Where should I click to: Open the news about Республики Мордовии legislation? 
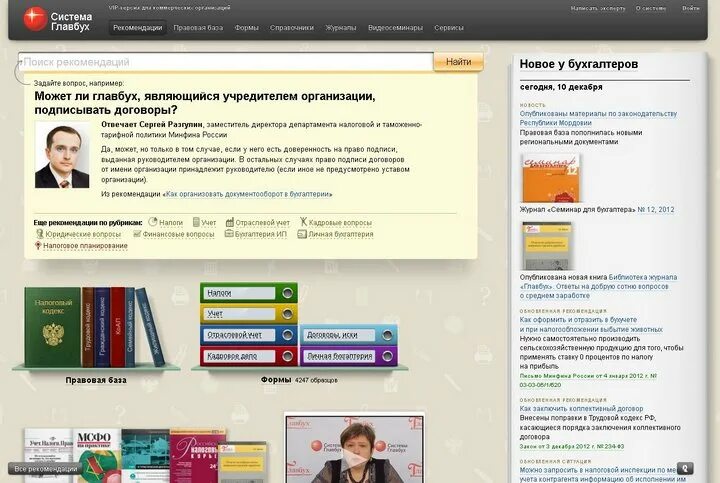point(598,118)
